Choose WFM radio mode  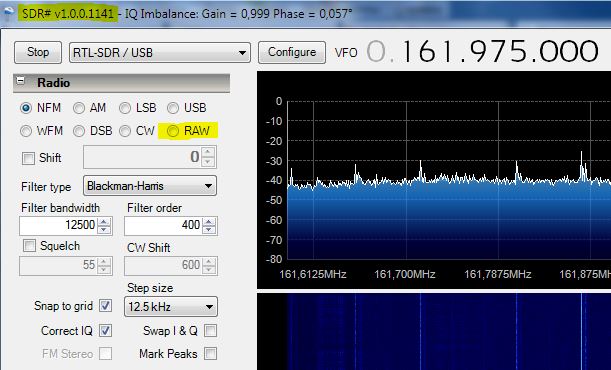(x=26, y=131)
